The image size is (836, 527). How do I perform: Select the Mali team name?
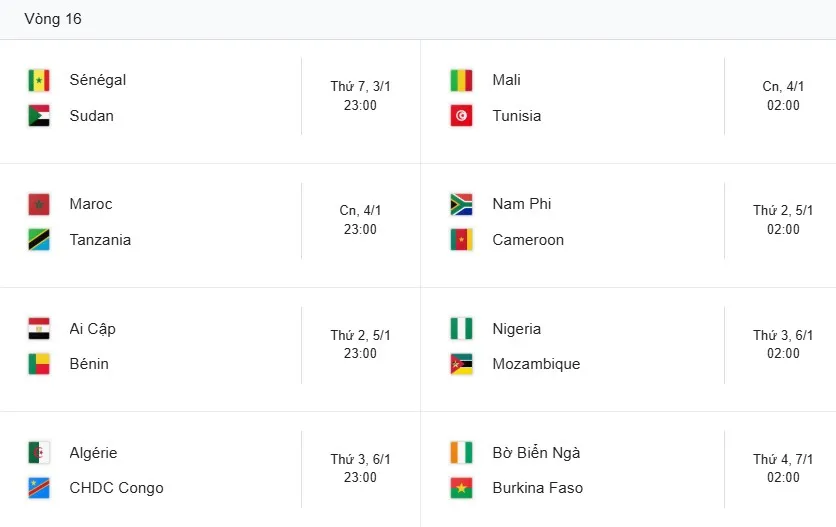tap(507, 80)
